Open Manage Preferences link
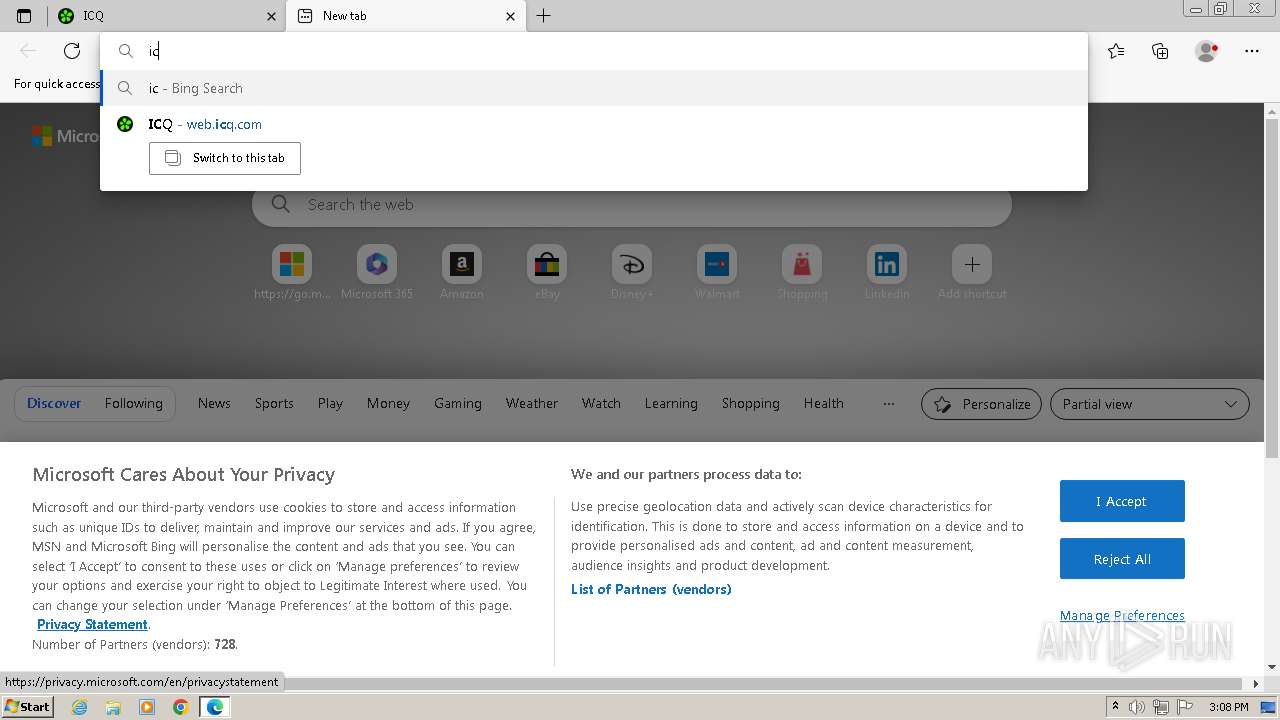 click(1122, 616)
